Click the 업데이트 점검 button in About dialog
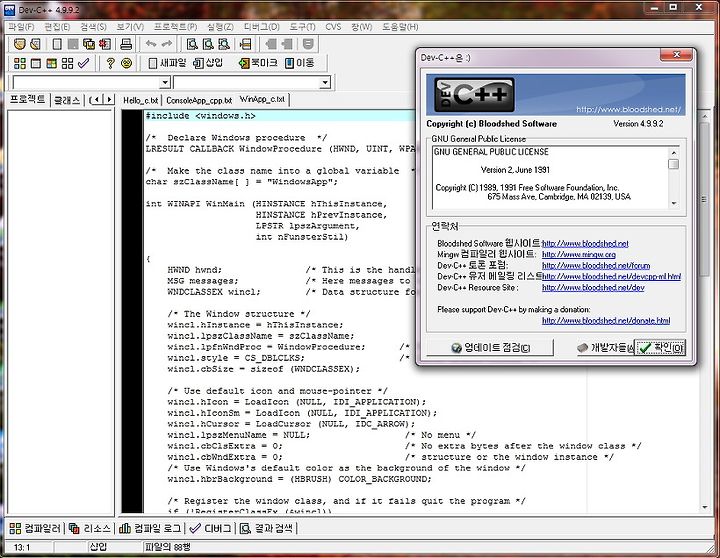 click(x=490, y=348)
